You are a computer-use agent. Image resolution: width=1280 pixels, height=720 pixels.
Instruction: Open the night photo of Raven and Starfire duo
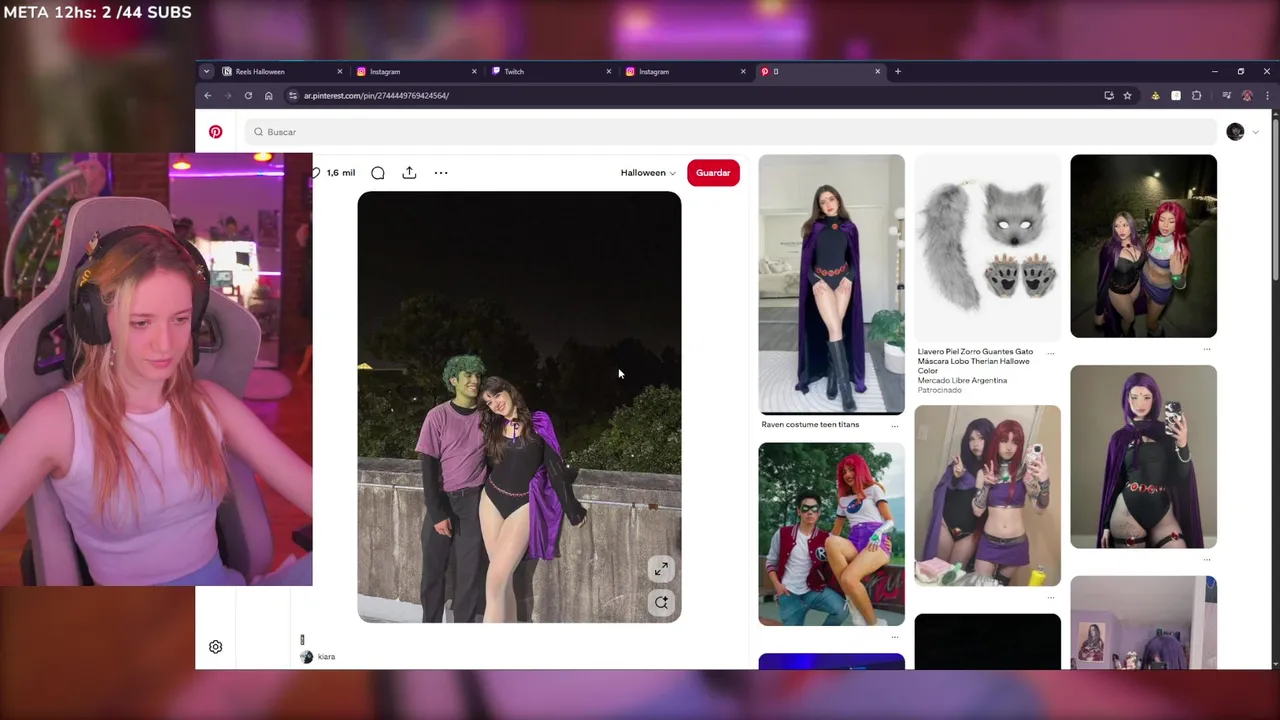coord(1143,246)
